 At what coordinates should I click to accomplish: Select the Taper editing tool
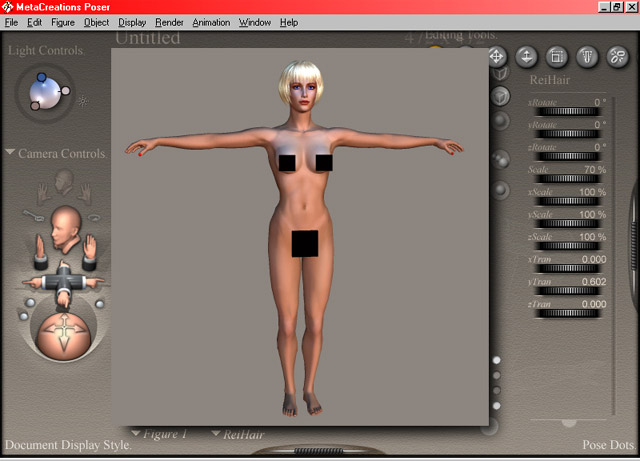point(588,57)
